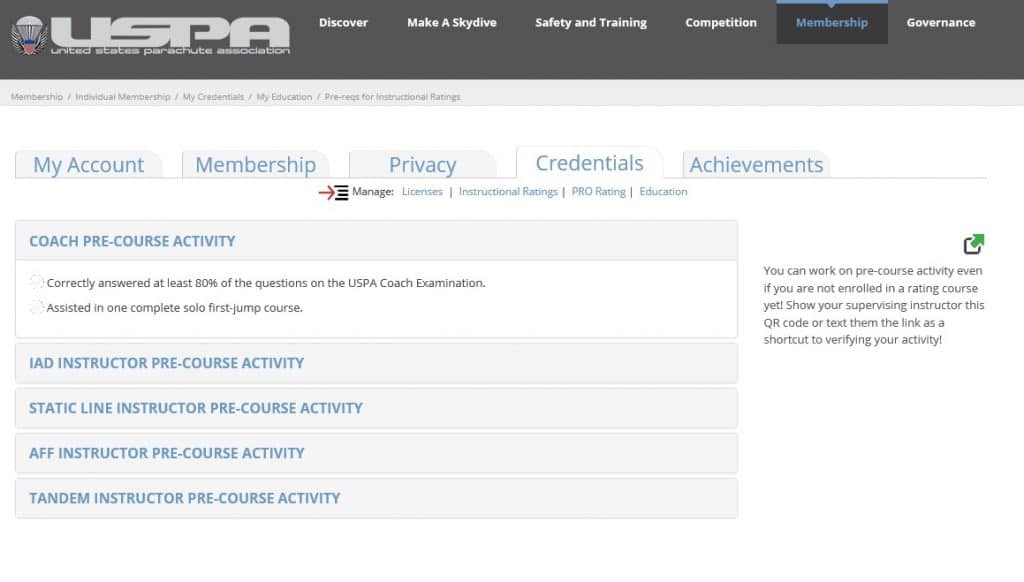Switch to the My Account tab
This screenshot has width=1024, height=582.
(89, 165)
